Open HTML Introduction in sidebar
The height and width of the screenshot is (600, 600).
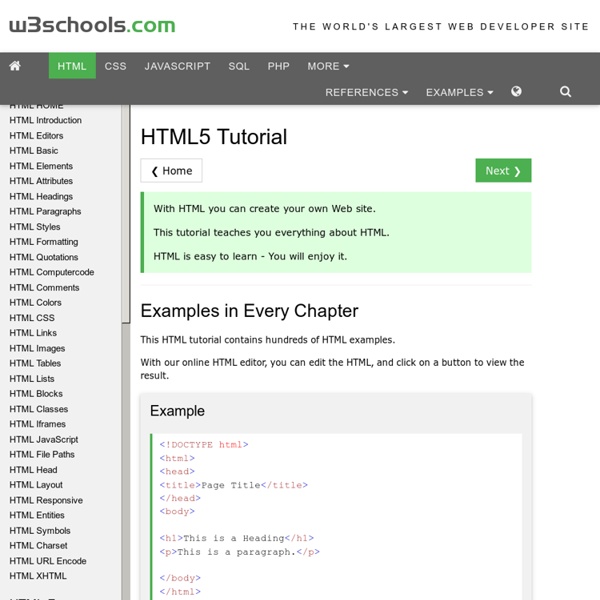click(x=46, y=120)
